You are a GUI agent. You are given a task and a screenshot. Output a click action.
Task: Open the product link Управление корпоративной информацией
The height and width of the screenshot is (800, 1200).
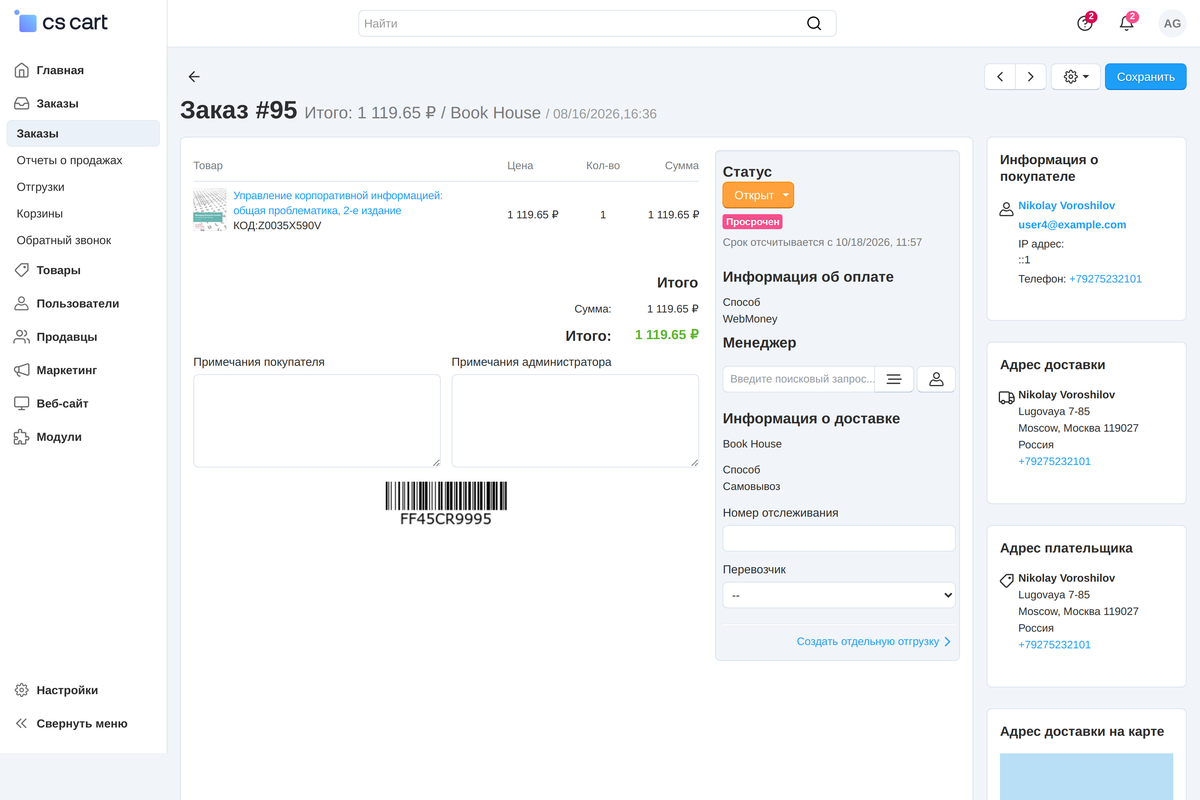(338, 203)
